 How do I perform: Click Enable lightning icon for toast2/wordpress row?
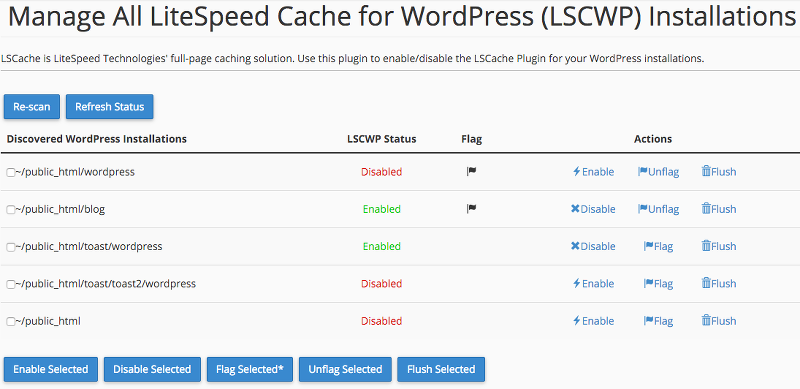pos(577,283)
